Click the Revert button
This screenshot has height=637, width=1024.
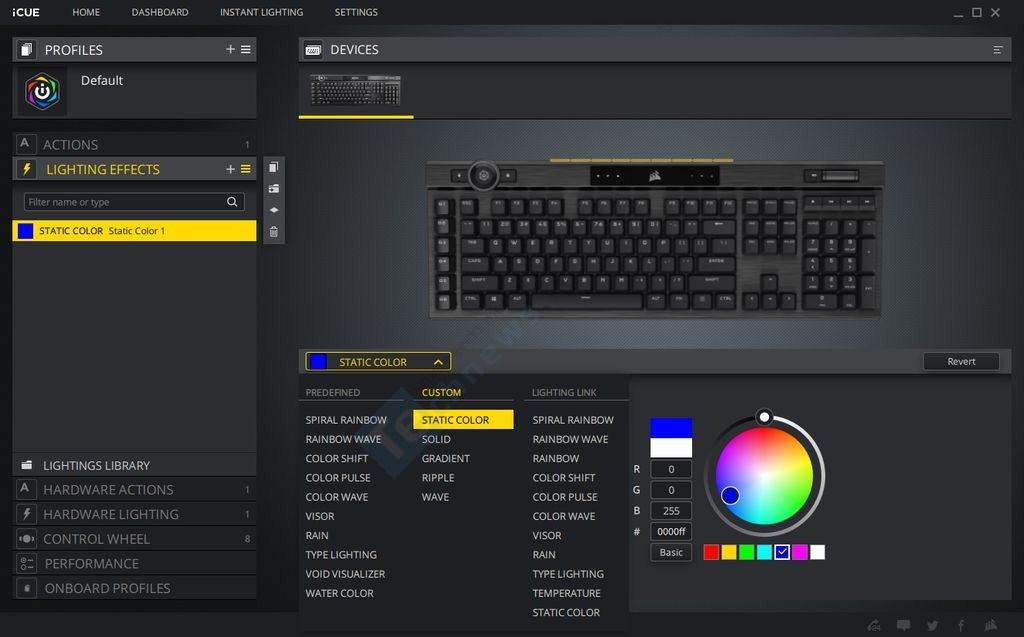[961, 361]
